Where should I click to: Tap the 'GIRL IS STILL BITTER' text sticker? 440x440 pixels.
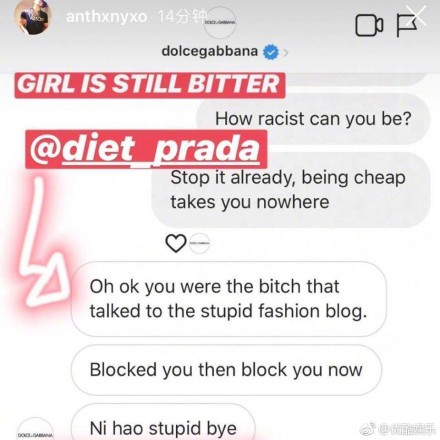point(150,85)
